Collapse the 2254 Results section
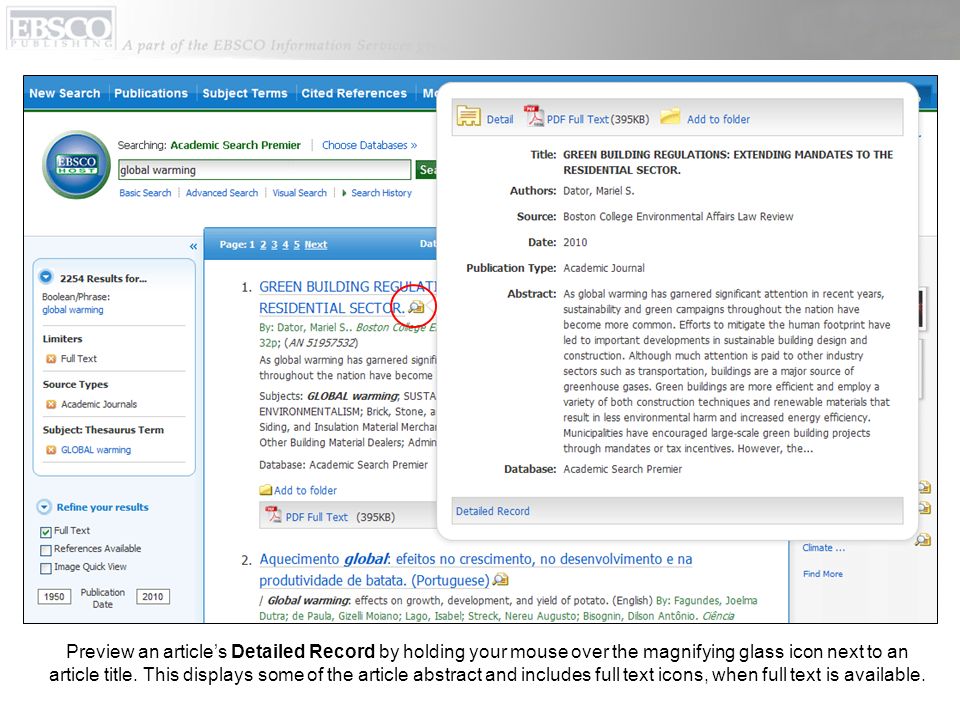This screenshot has height=720, width=960. pyautogui.click(x=46, y=277)
